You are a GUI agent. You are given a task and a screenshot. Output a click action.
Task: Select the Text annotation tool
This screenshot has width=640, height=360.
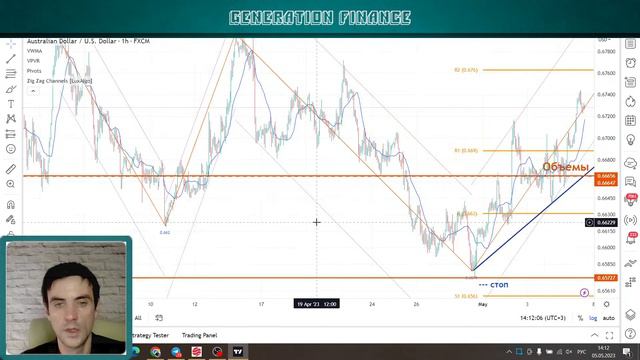11,104
